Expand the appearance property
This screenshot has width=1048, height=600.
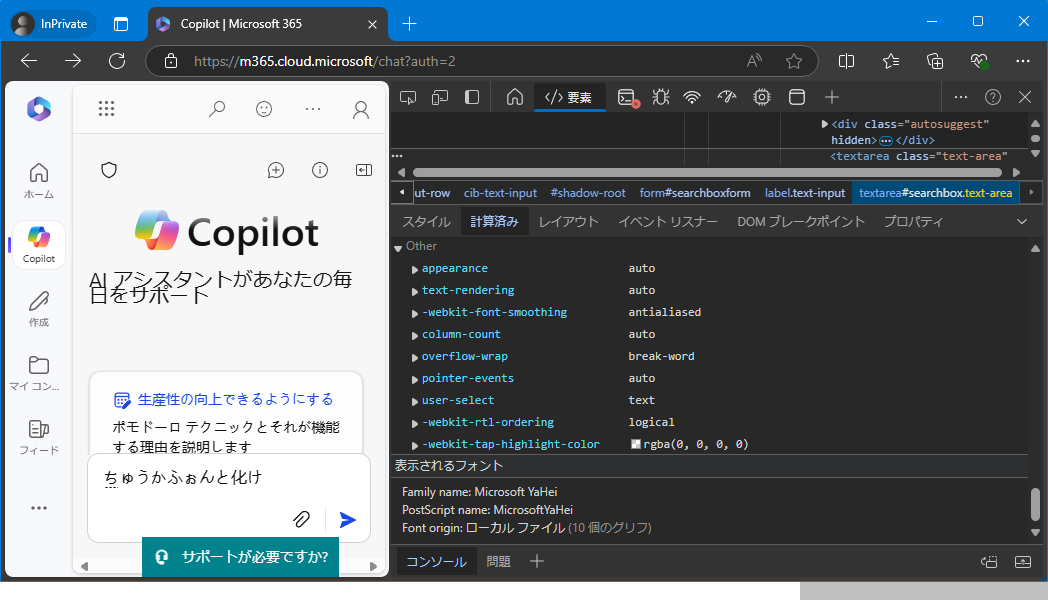pos(414,269)
